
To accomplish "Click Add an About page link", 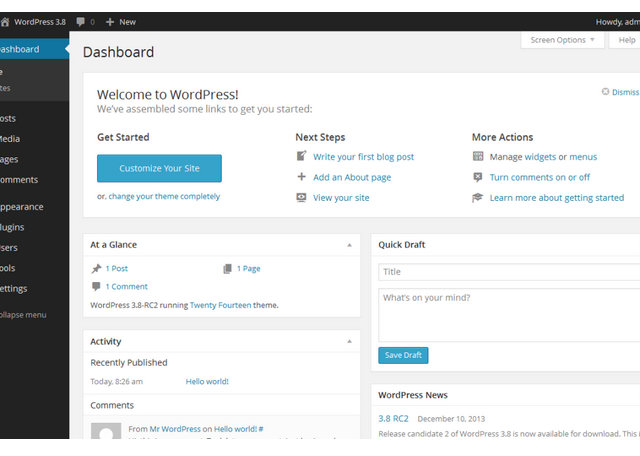I will [x=352, y=177].
